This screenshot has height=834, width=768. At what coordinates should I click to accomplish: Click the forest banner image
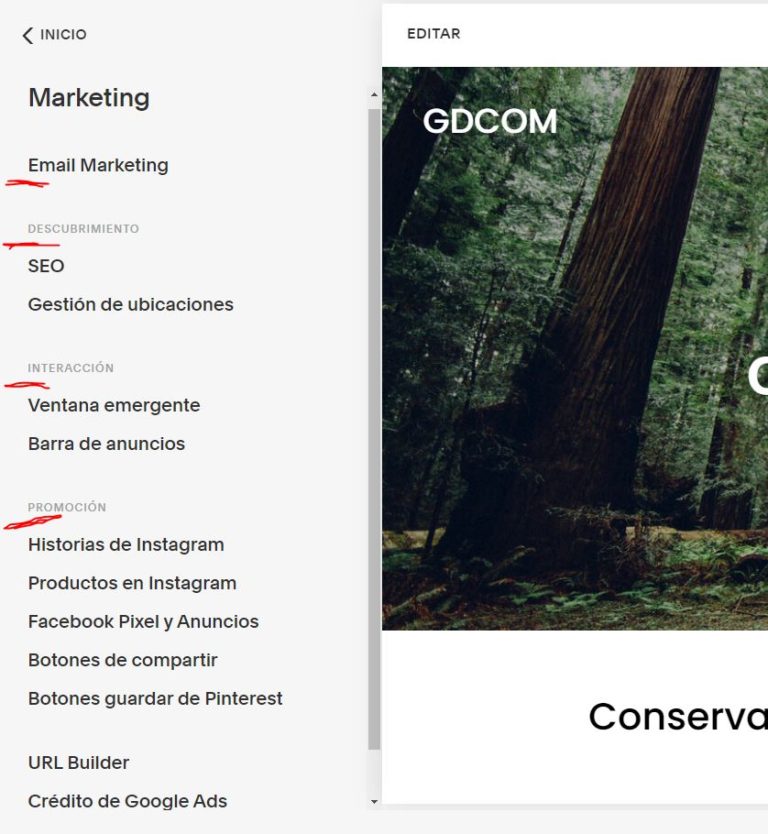pyautogui.click(x=575, y=348)
